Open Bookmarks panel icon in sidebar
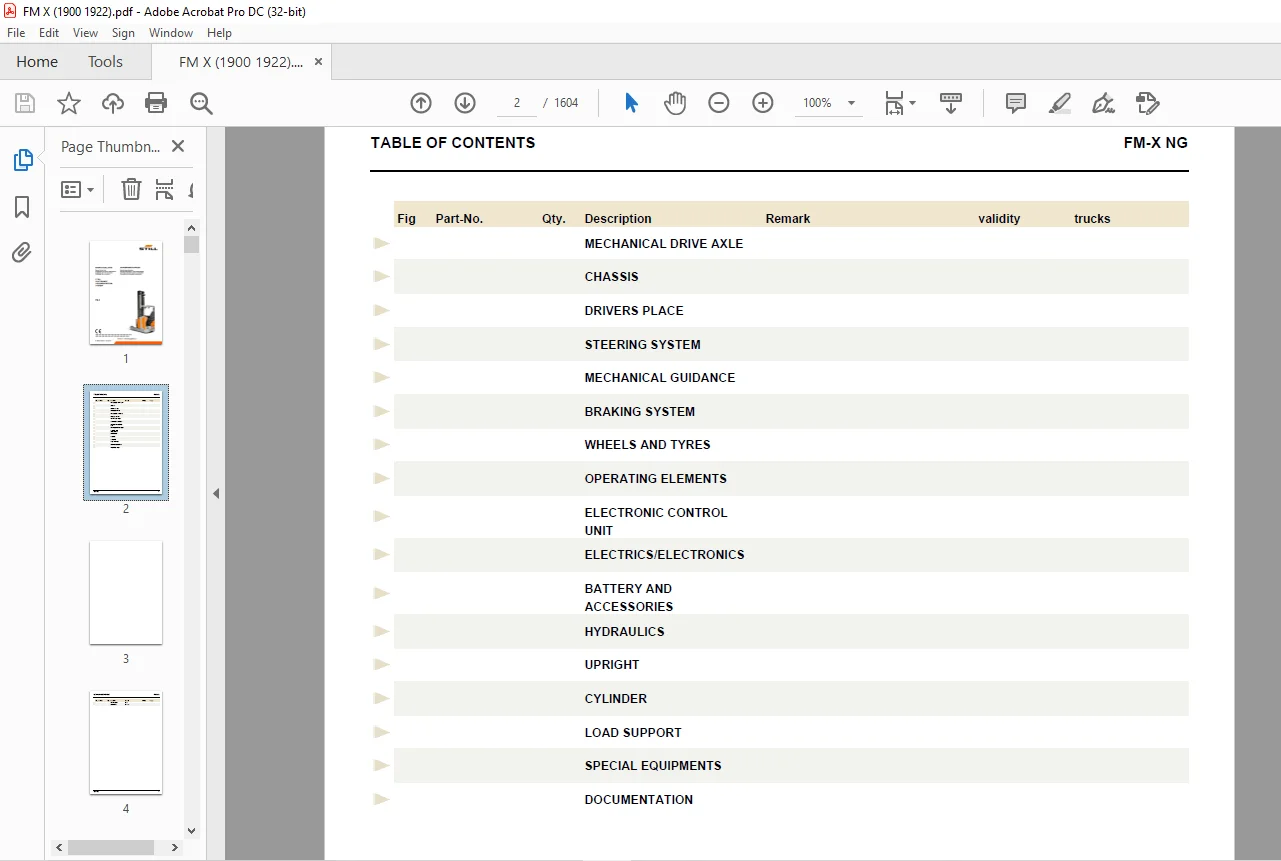Image resolution: width=1281 pixels, height=861 pixels. [x=22, y=207]
